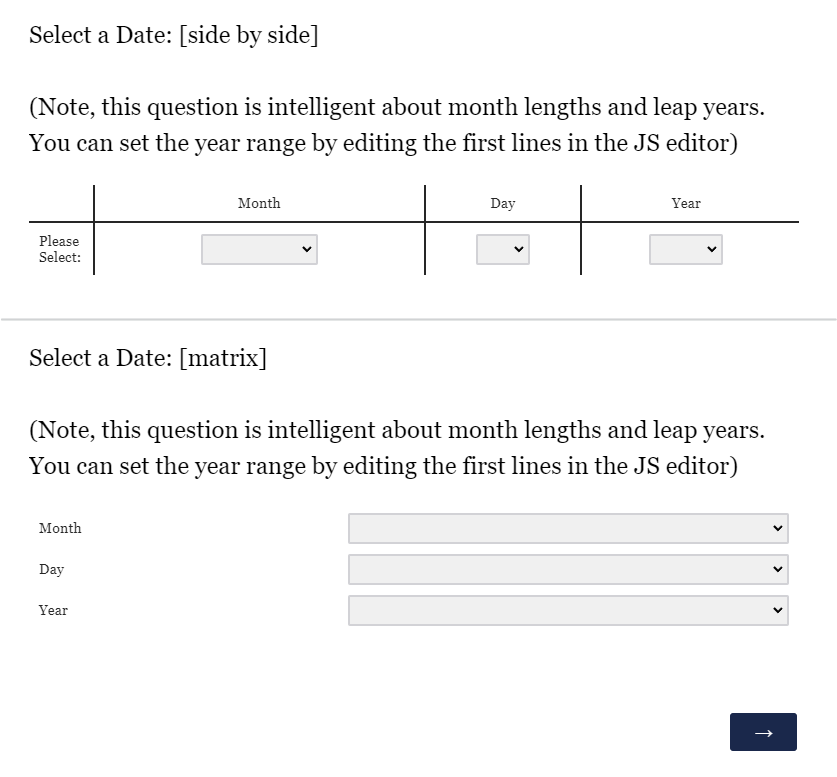The height and width of the screenshot is (777, 837).
Task: Open the Day dropdown in the side-by-side question
Action: click(x=503, y=249)
